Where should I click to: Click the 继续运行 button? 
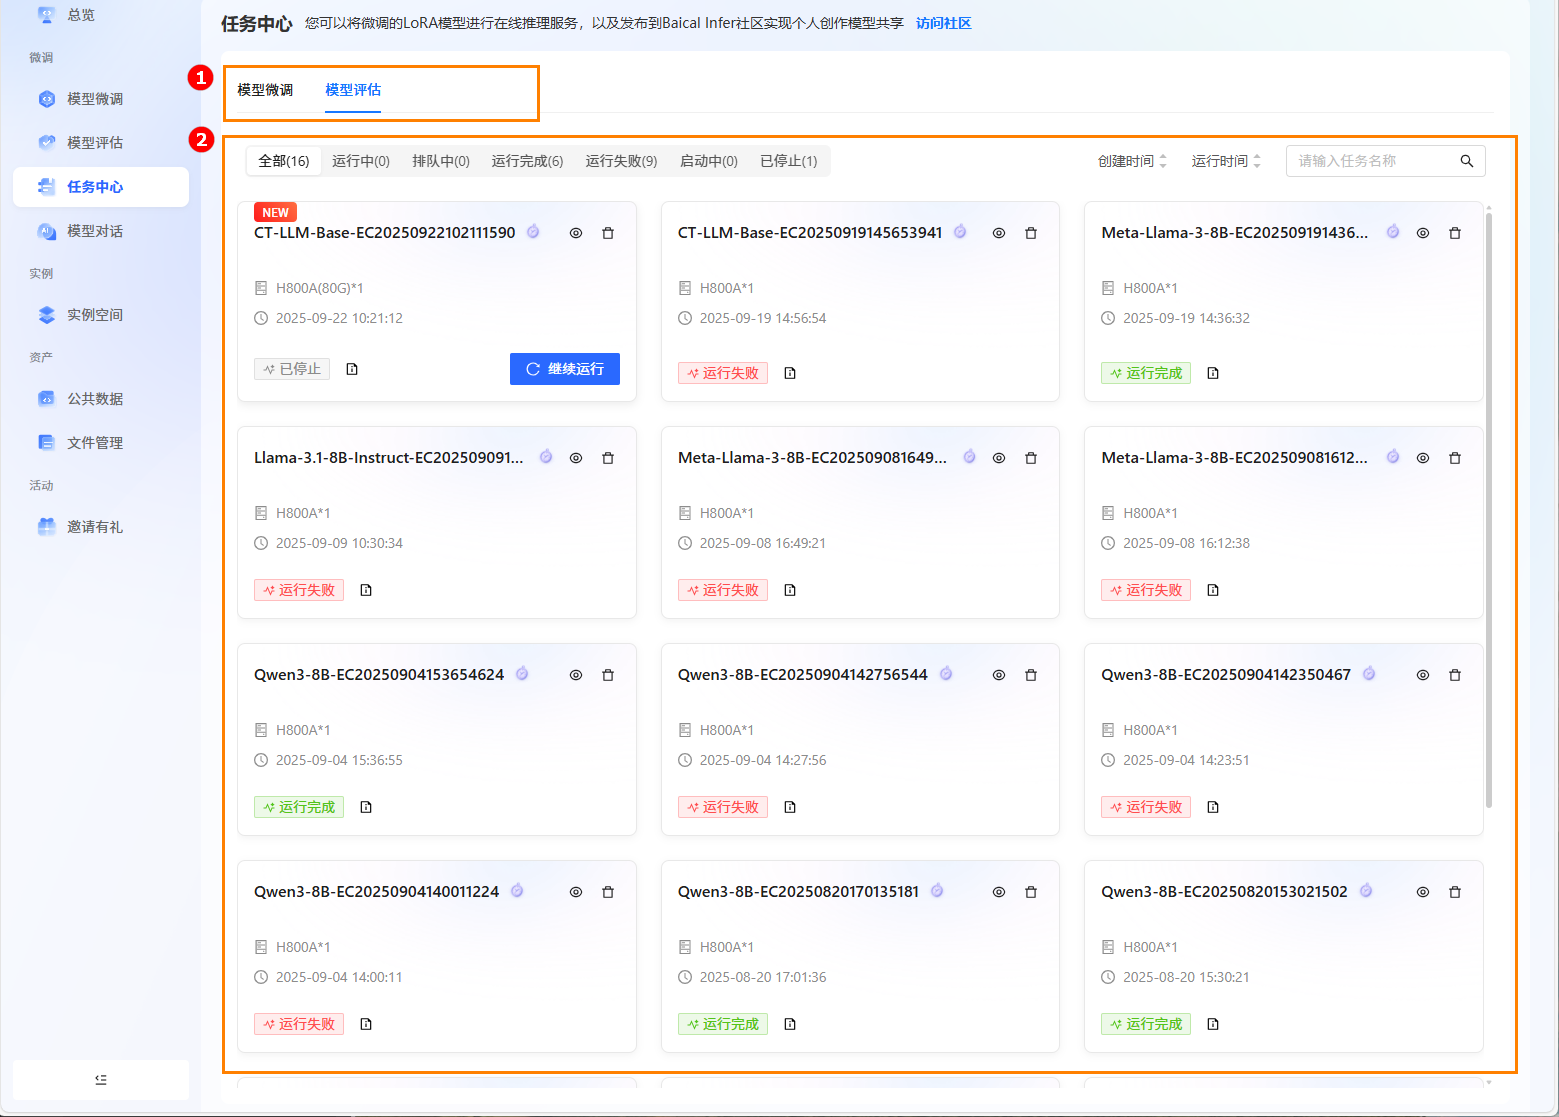565,369
